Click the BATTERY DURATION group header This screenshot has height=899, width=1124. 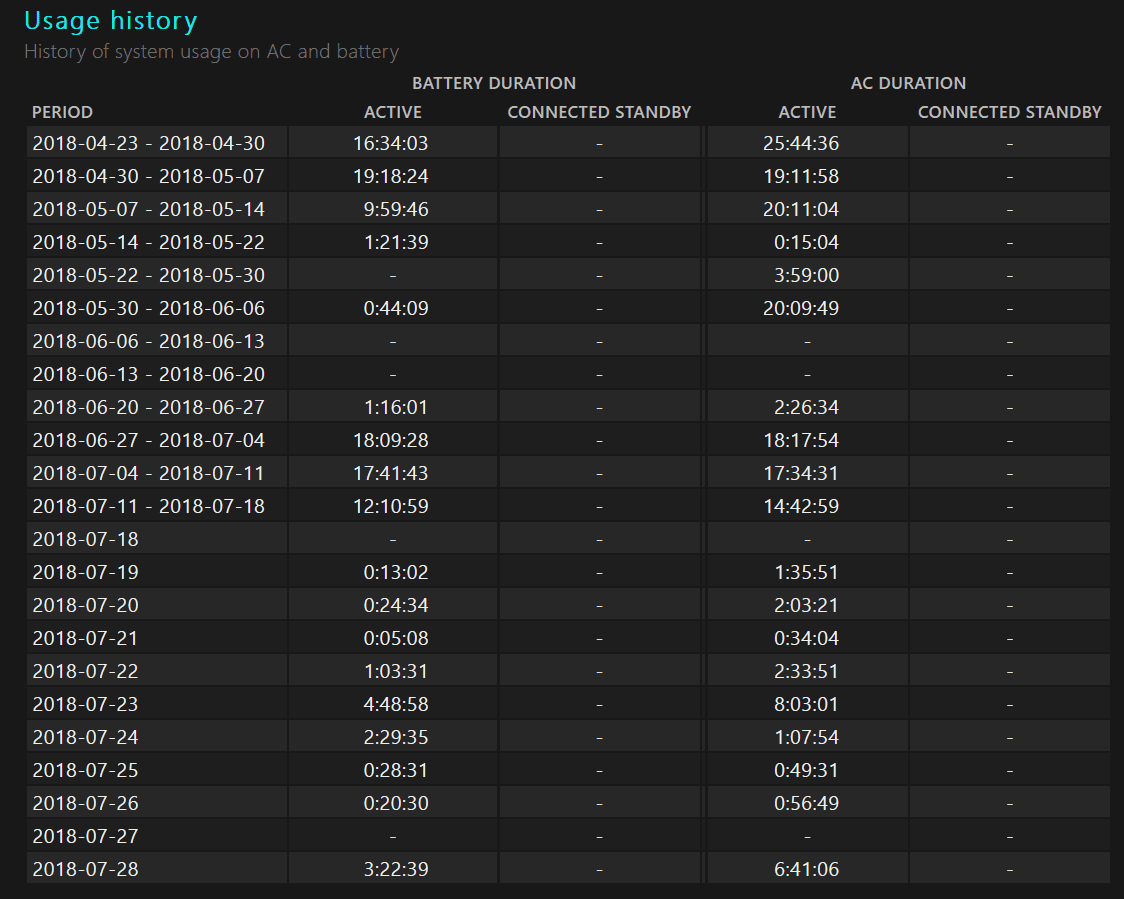tap(493, 83)
